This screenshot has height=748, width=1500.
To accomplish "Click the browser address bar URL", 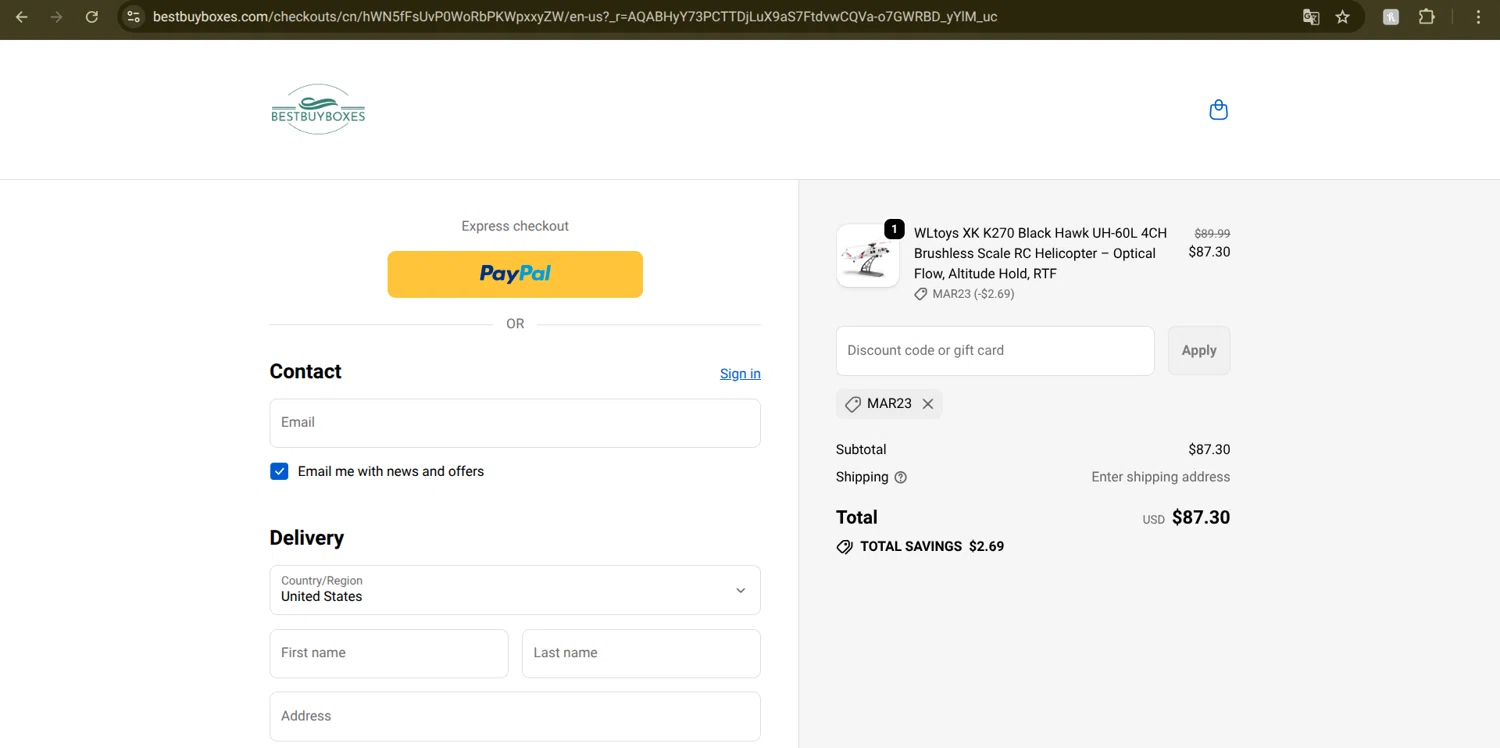I will point(575,17).
